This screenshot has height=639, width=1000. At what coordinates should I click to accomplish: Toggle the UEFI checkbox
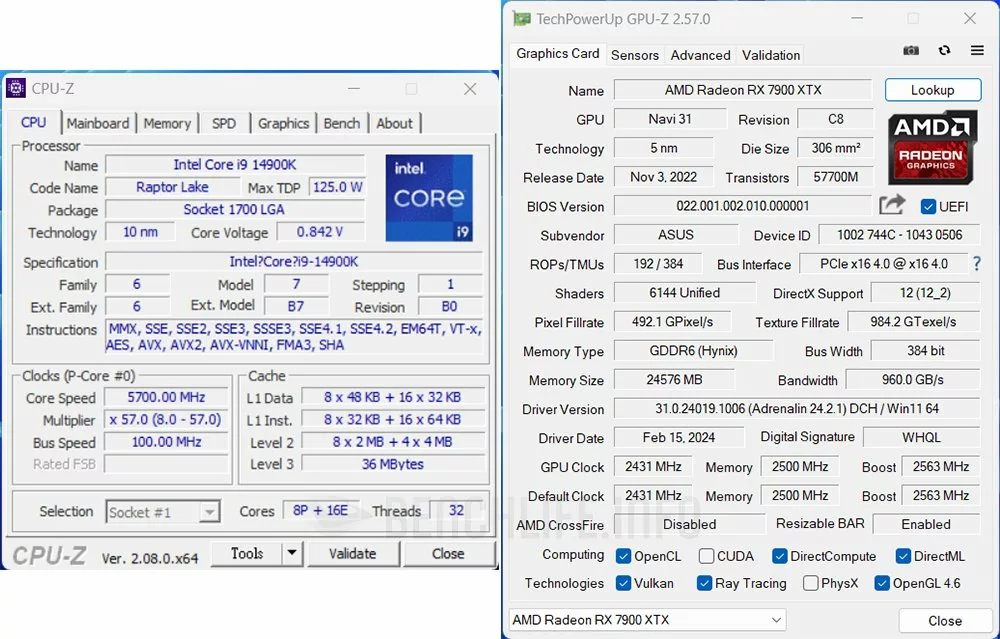coord(928,206)
